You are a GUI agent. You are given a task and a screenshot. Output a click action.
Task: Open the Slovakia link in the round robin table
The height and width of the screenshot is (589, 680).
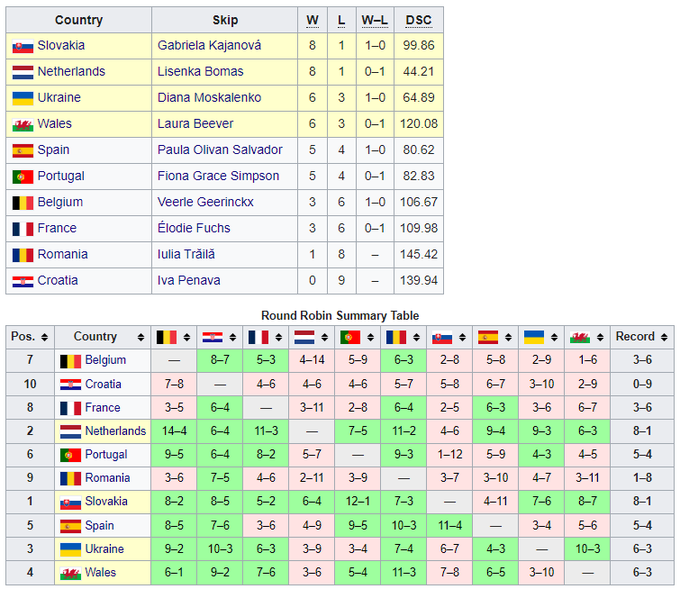pos(106,502)
